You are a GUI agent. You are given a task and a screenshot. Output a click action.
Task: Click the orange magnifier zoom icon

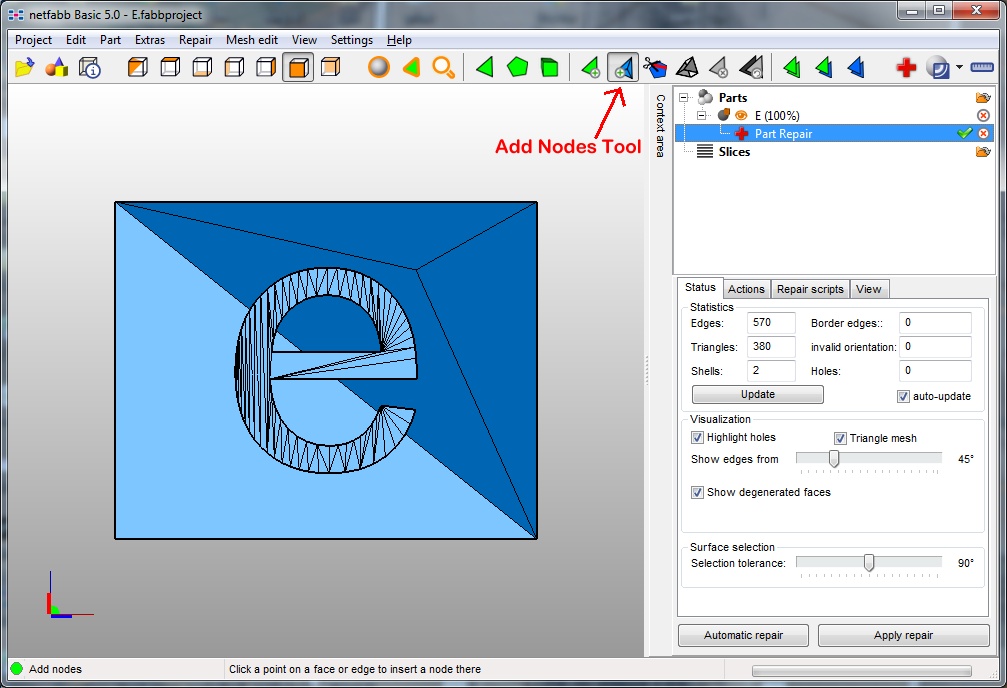coord(443,67)
